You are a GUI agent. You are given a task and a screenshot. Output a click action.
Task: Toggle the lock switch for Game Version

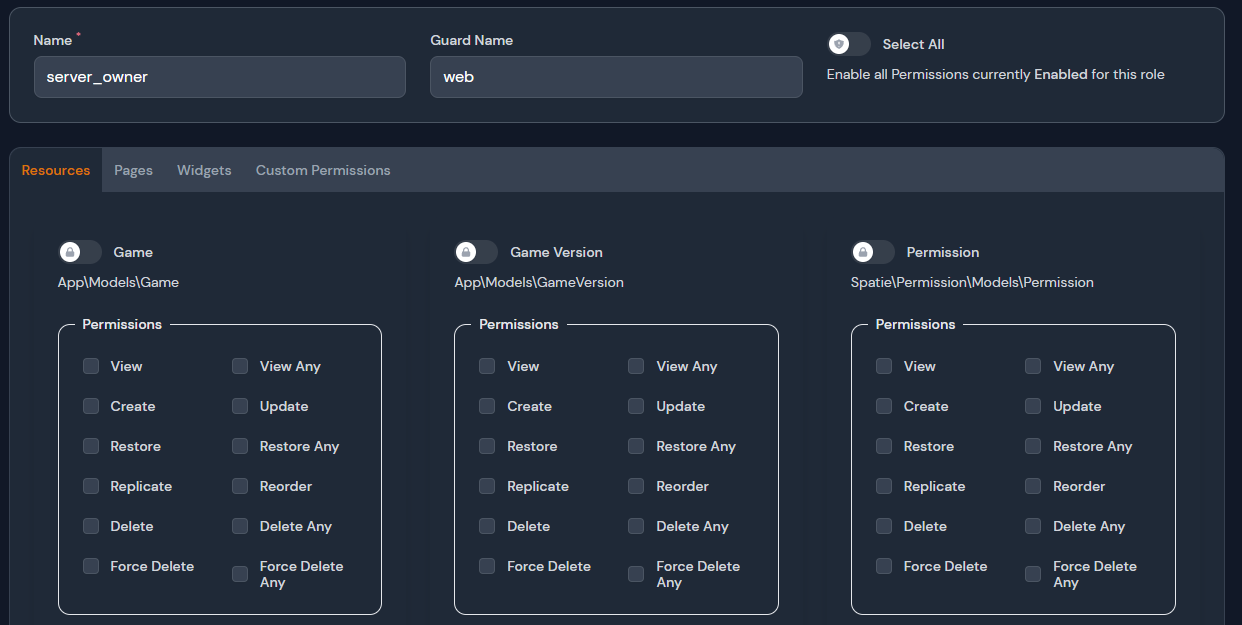point(477,252)
